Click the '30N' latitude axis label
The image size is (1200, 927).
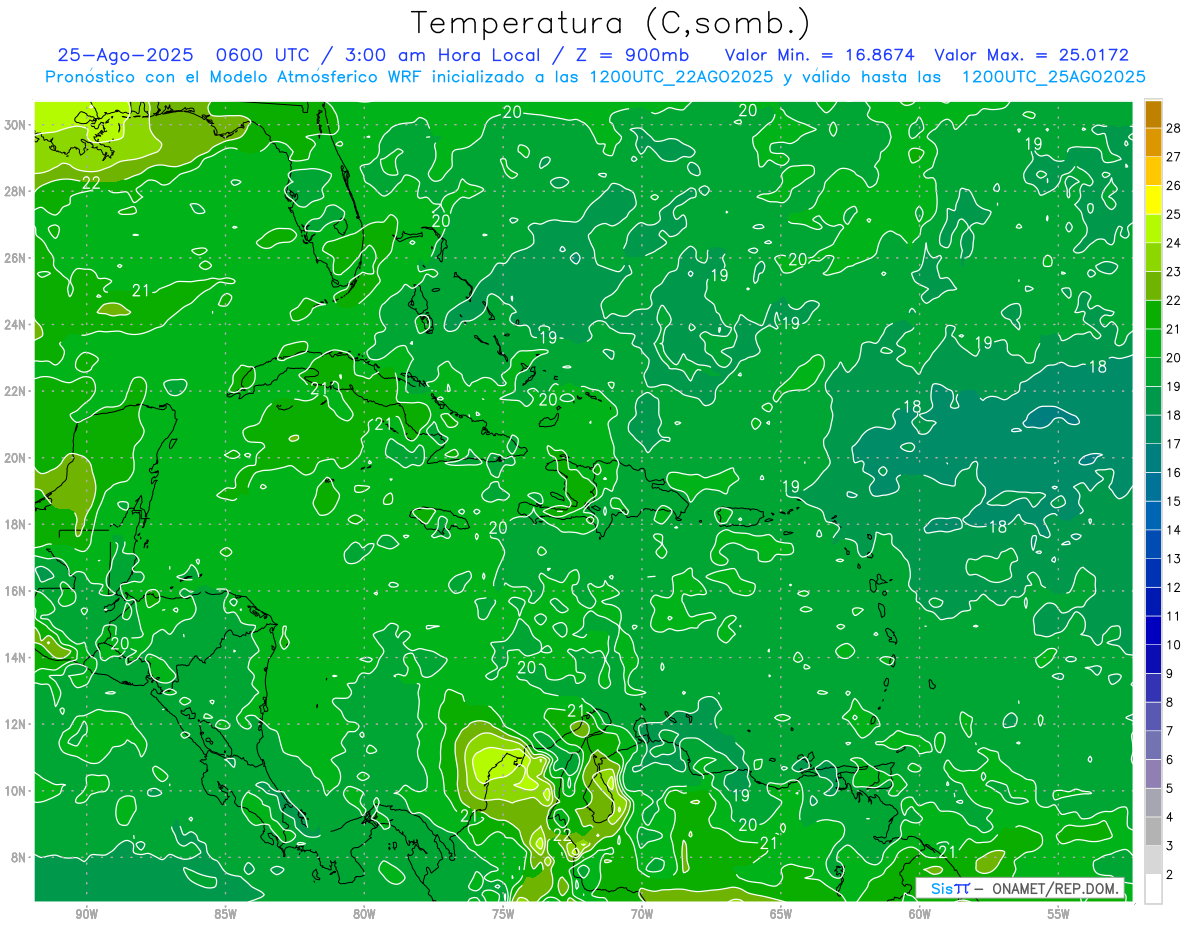(15, 125)
